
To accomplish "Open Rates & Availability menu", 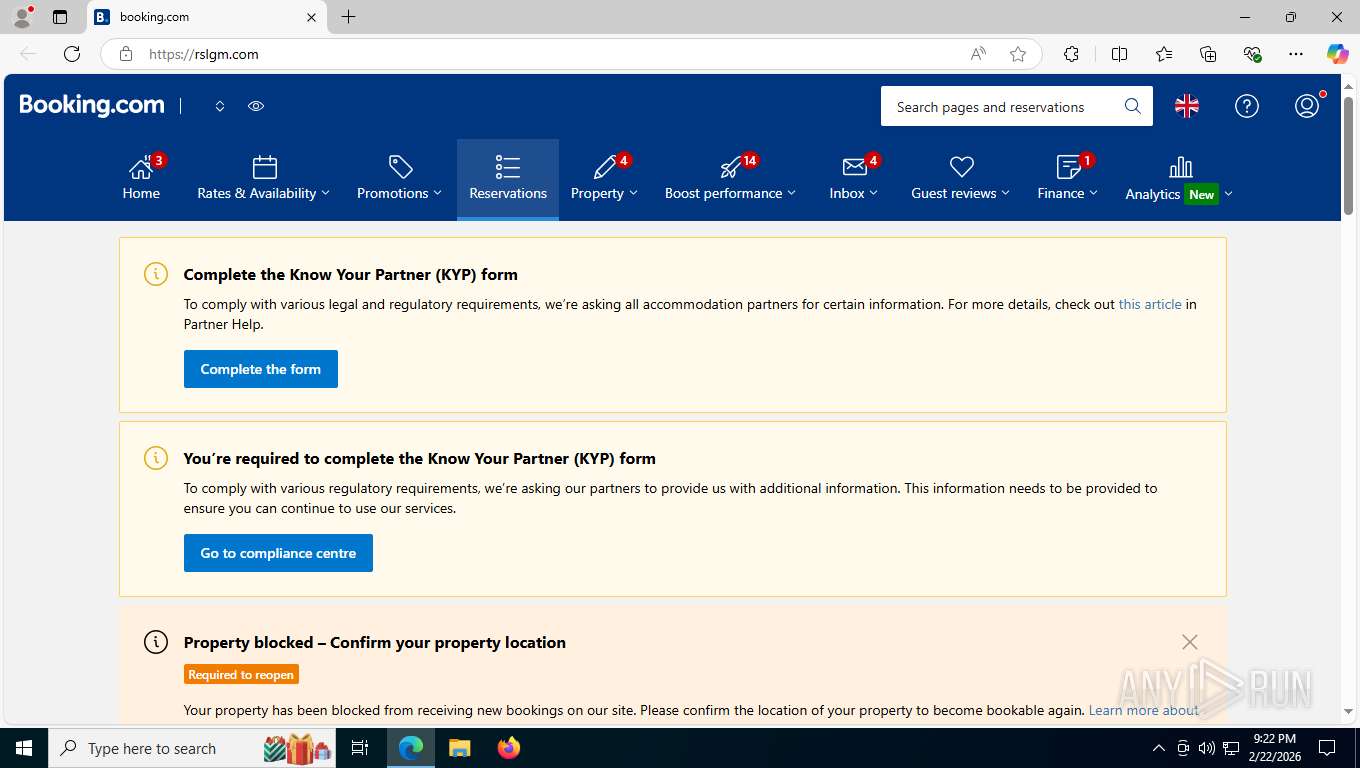I will coord(263,179).
